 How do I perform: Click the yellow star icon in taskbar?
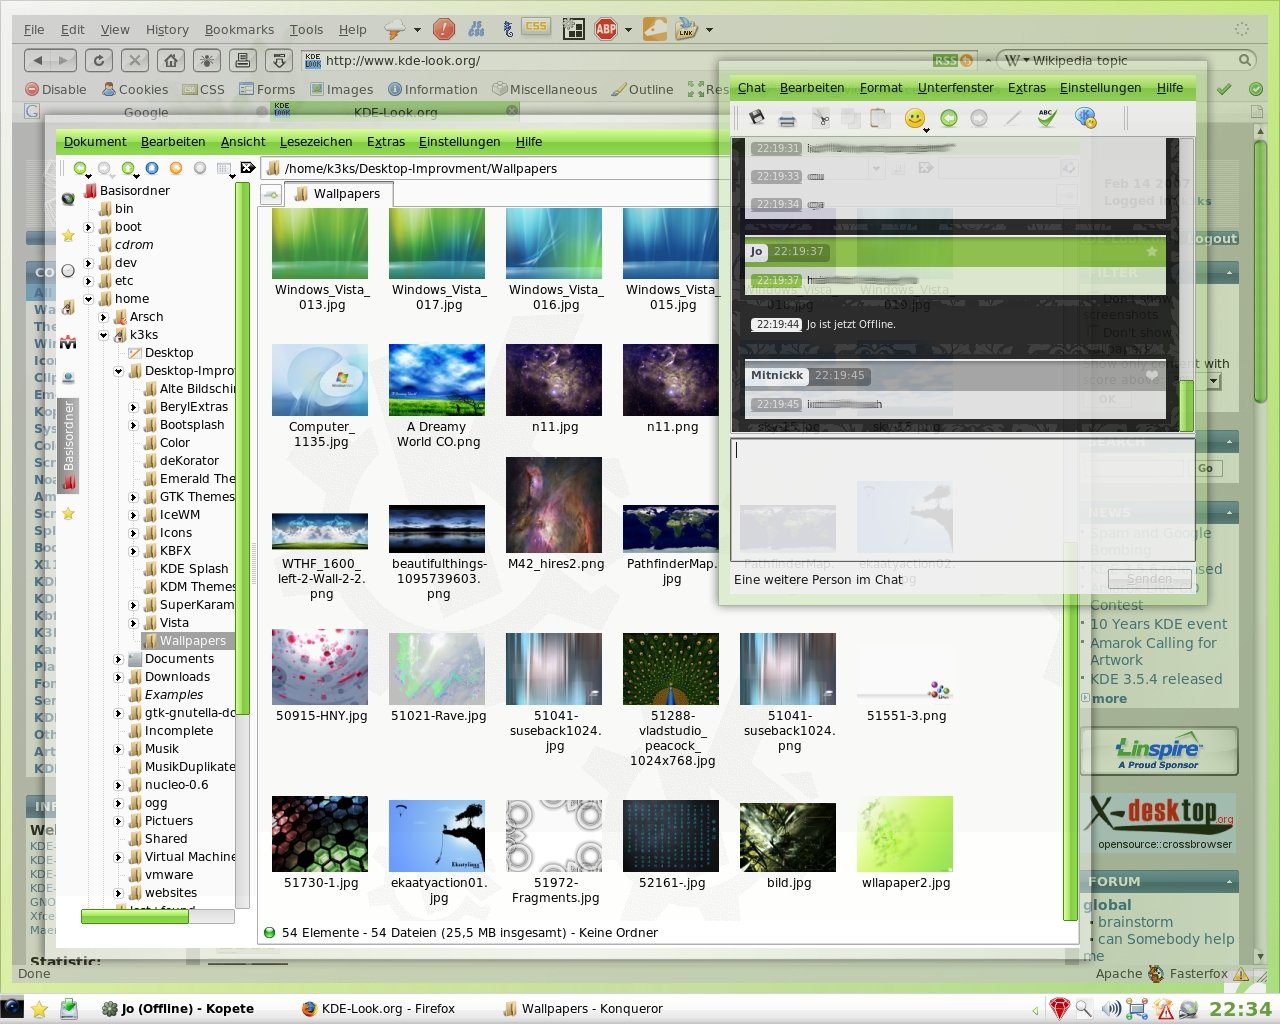tap(40, 1009)
